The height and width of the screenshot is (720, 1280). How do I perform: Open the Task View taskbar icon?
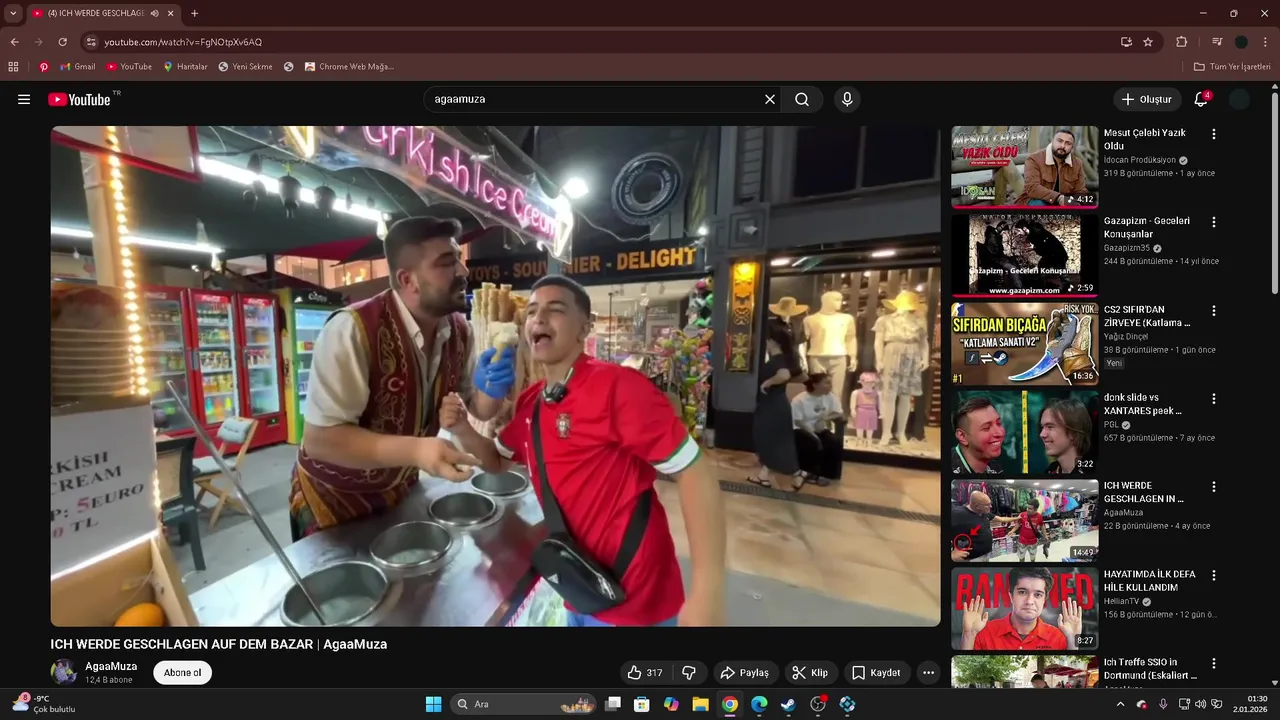(613, 704)
